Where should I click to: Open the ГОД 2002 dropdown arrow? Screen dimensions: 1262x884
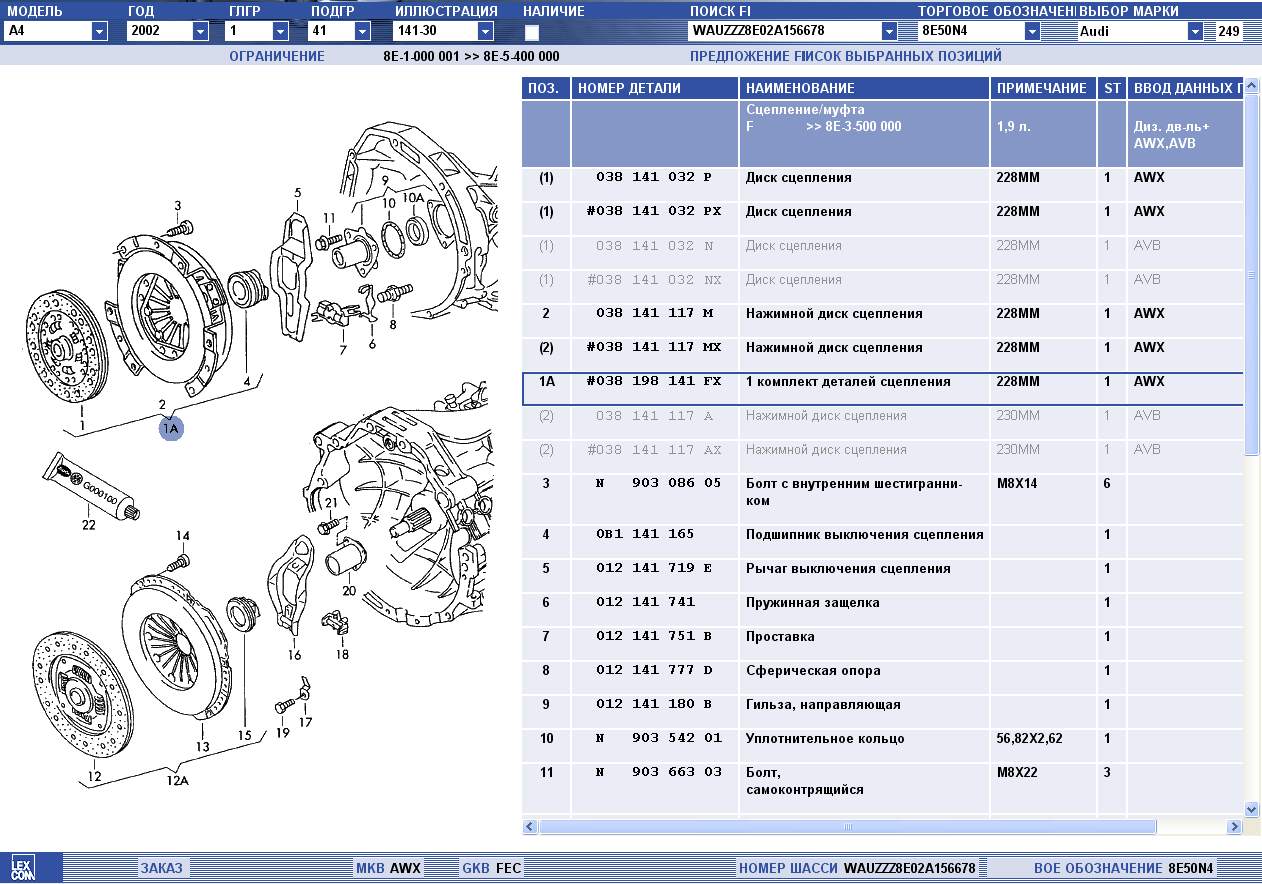coord(200,31)
